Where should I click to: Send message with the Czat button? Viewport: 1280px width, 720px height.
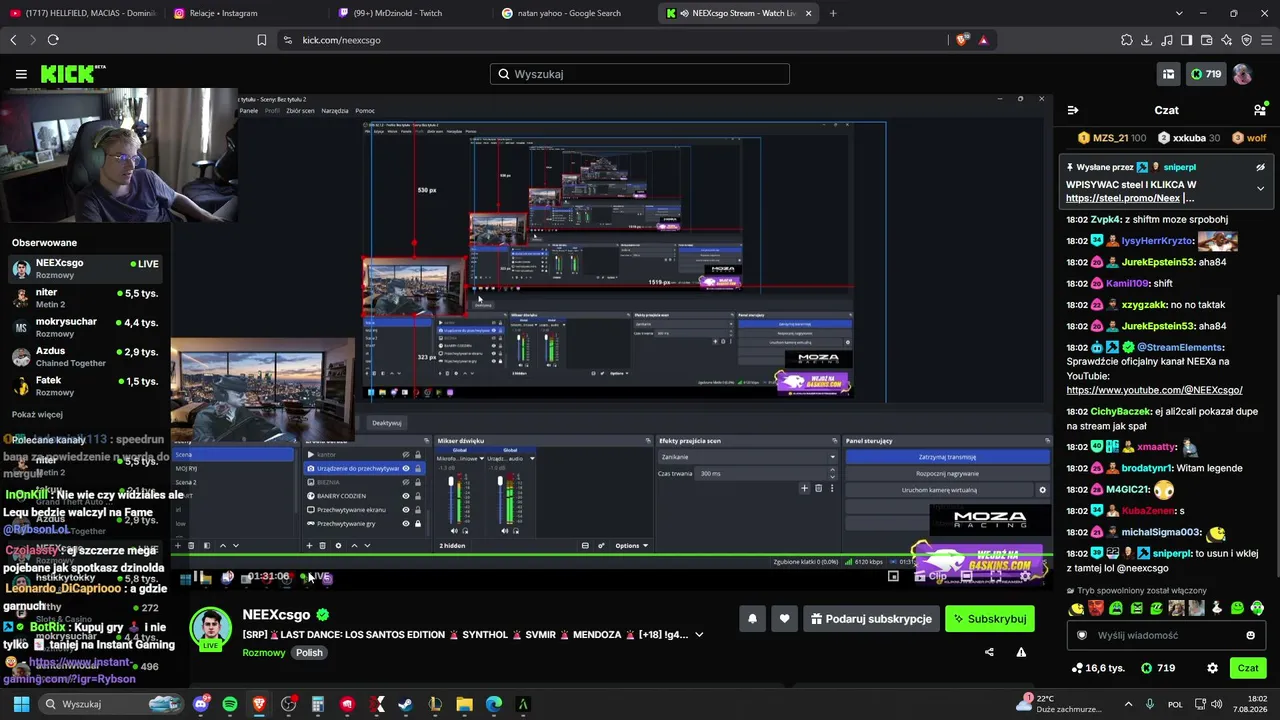coord(1248,668)
